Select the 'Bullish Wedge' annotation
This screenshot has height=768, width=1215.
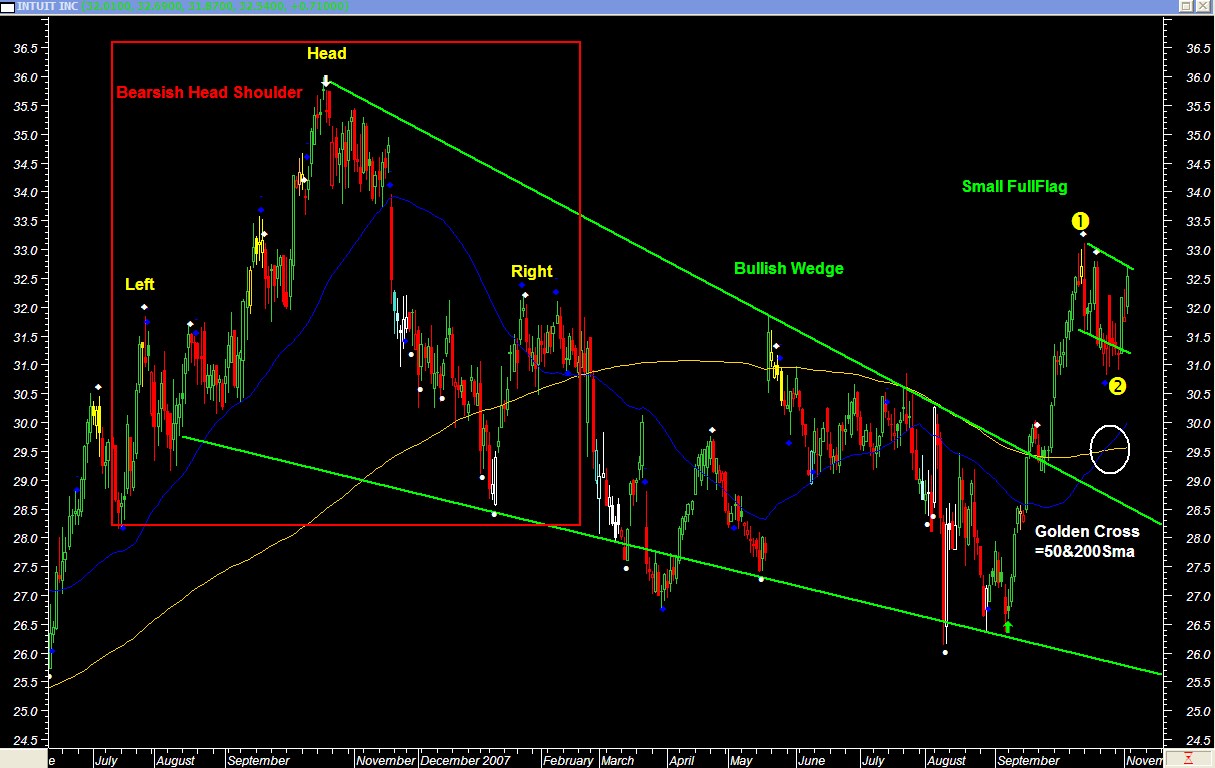click(x=789, y=268)
